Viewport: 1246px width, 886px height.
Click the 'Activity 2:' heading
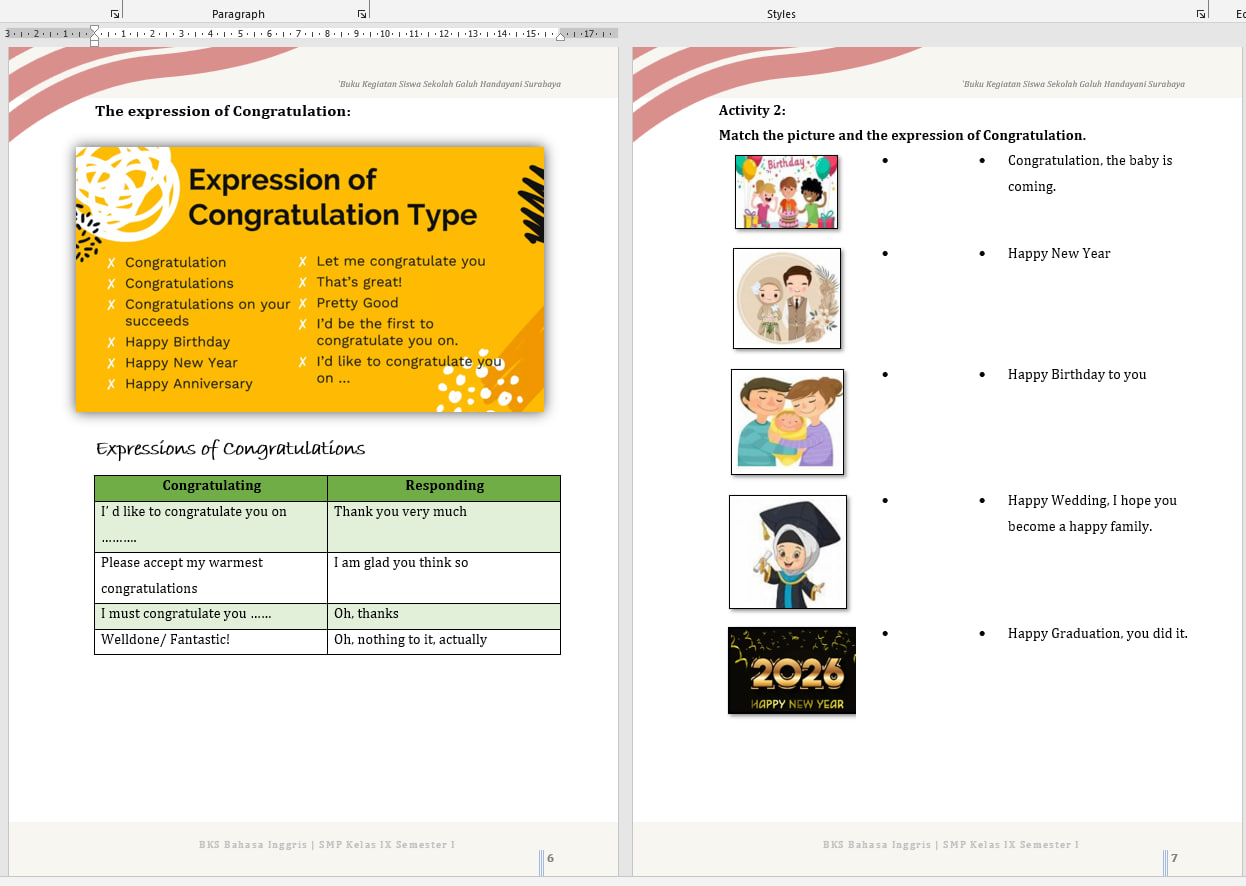point(752,110)
